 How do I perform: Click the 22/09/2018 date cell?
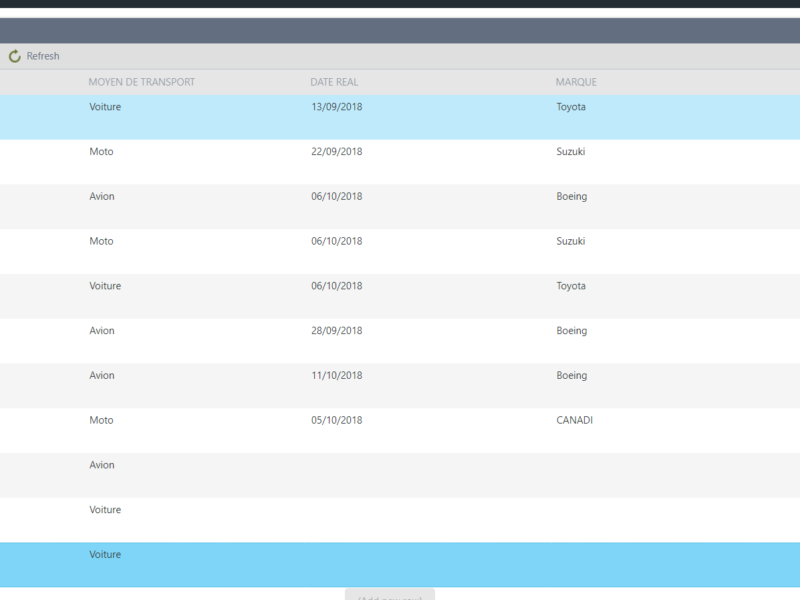coord(337,152)
